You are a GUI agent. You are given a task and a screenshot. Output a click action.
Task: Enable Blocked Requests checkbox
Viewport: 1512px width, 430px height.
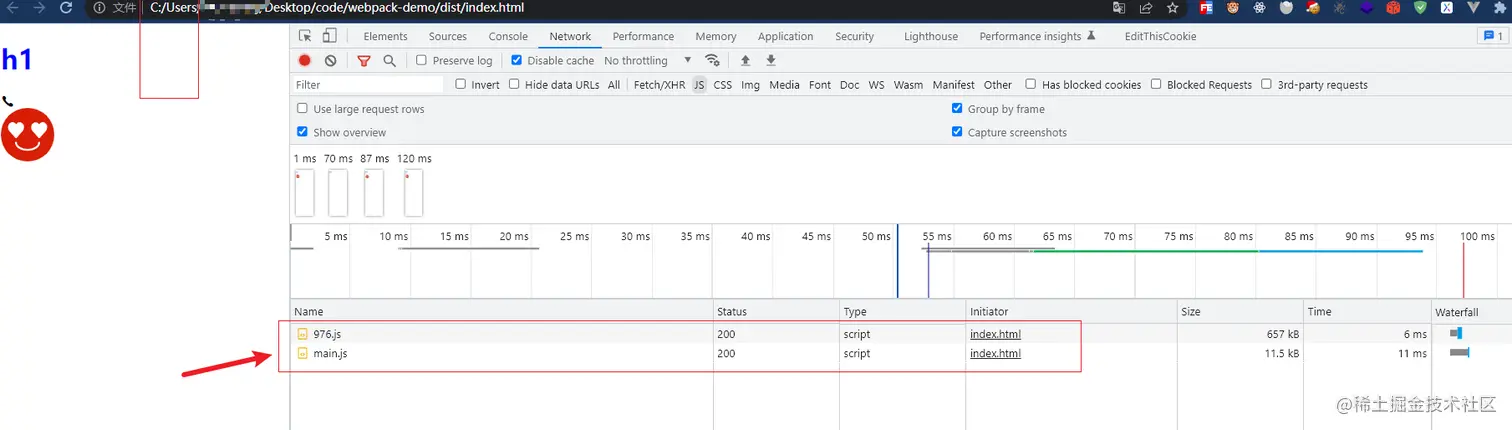tap(1156, 85)
